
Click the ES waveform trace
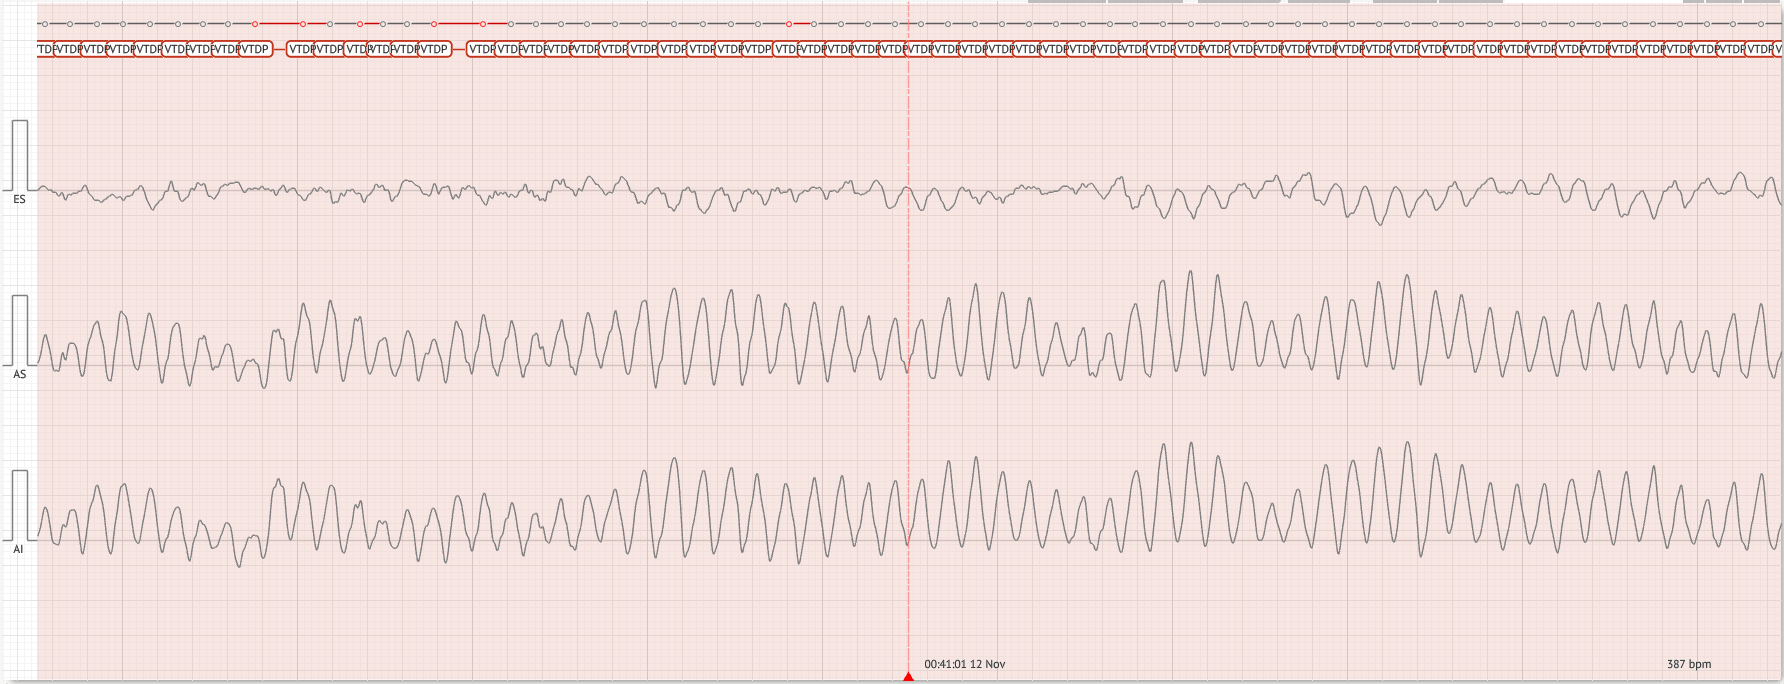point(600,186)
